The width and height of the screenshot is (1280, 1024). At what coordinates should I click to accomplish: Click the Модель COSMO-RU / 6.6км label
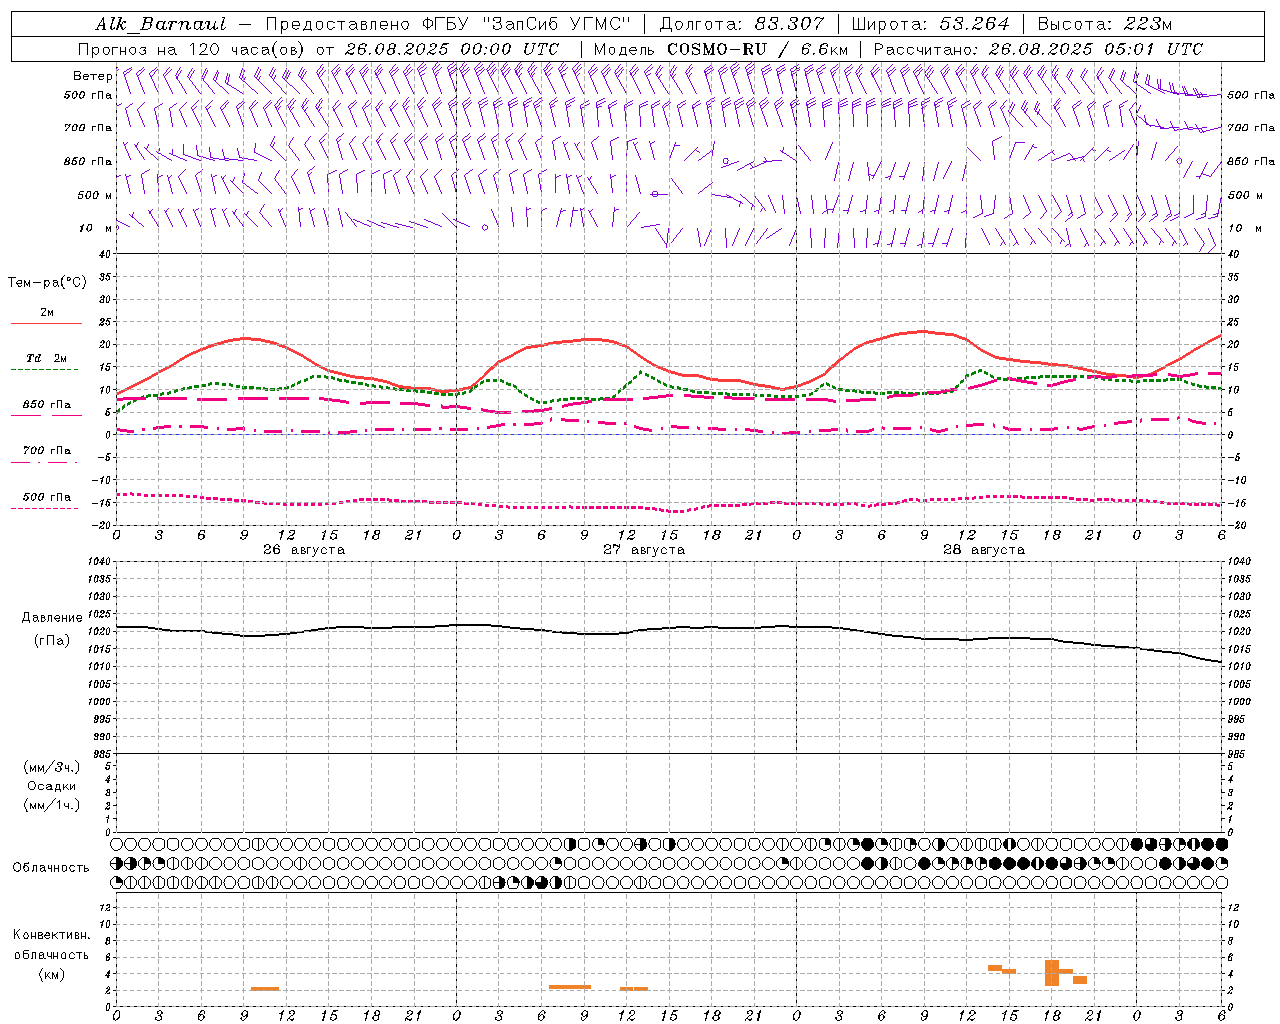coord(720,49)
